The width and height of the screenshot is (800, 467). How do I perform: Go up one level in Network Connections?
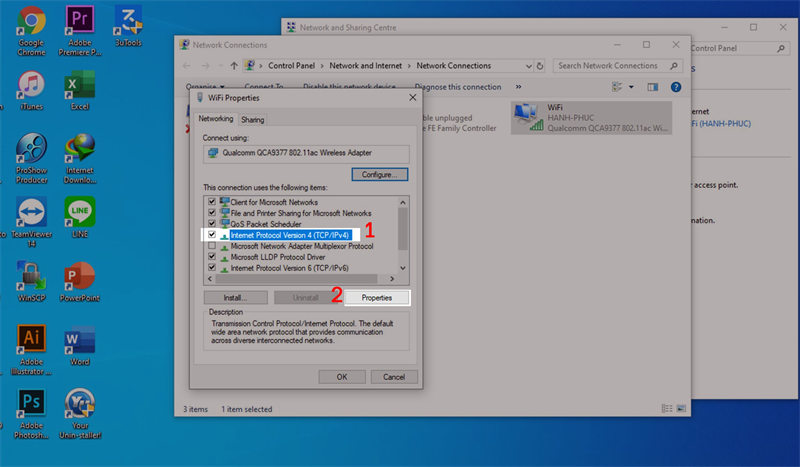(234, 66)
